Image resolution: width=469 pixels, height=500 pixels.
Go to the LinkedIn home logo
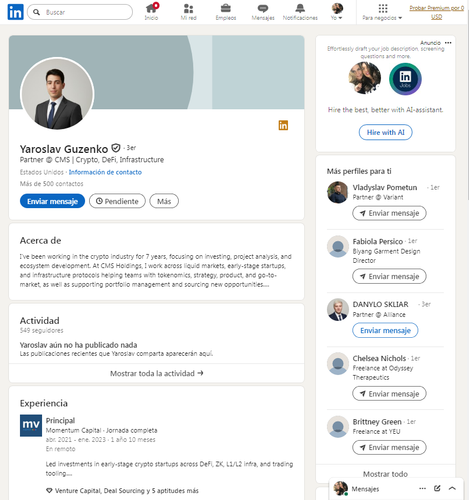point(15,12)
